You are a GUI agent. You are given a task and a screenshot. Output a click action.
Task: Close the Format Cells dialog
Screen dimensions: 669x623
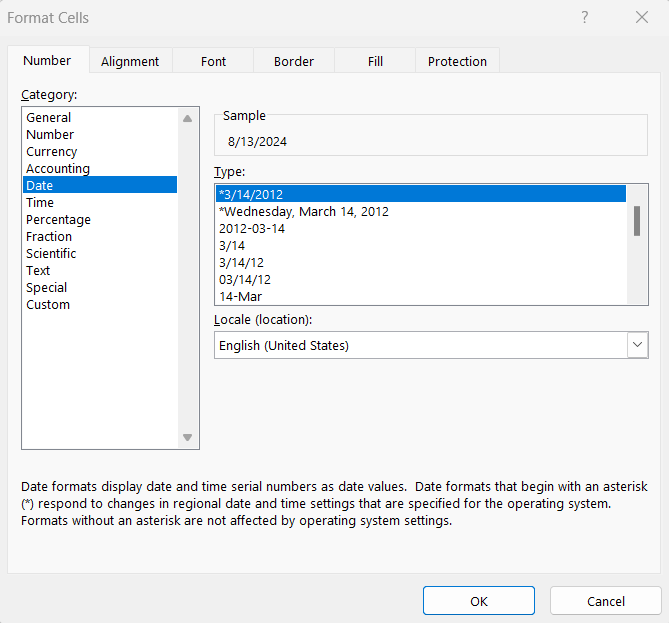(x=642, y=17)
